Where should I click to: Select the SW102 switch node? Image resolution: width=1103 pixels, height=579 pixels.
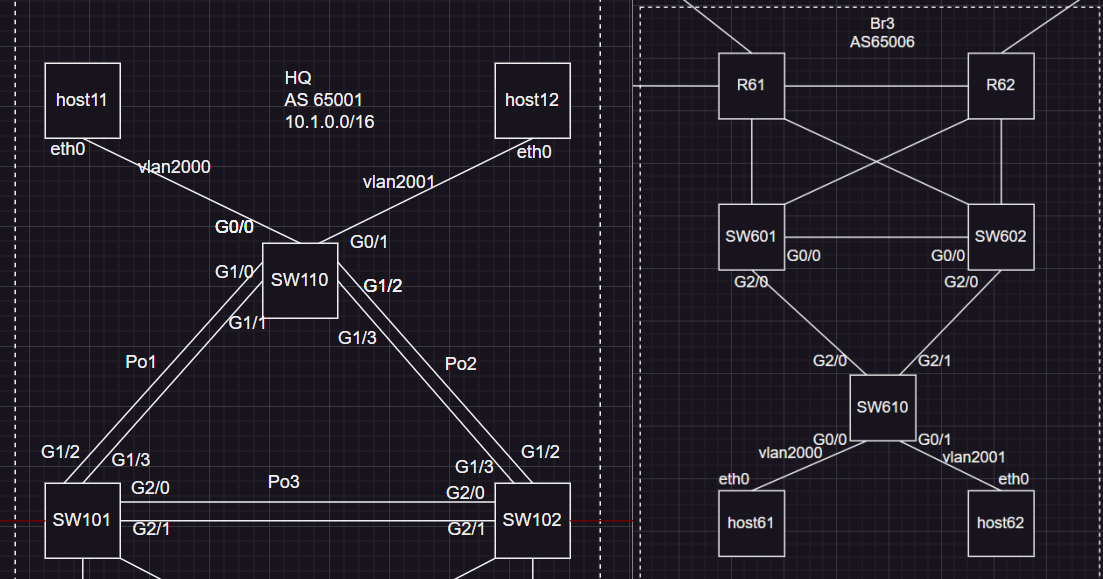click(x=532, y=520)
